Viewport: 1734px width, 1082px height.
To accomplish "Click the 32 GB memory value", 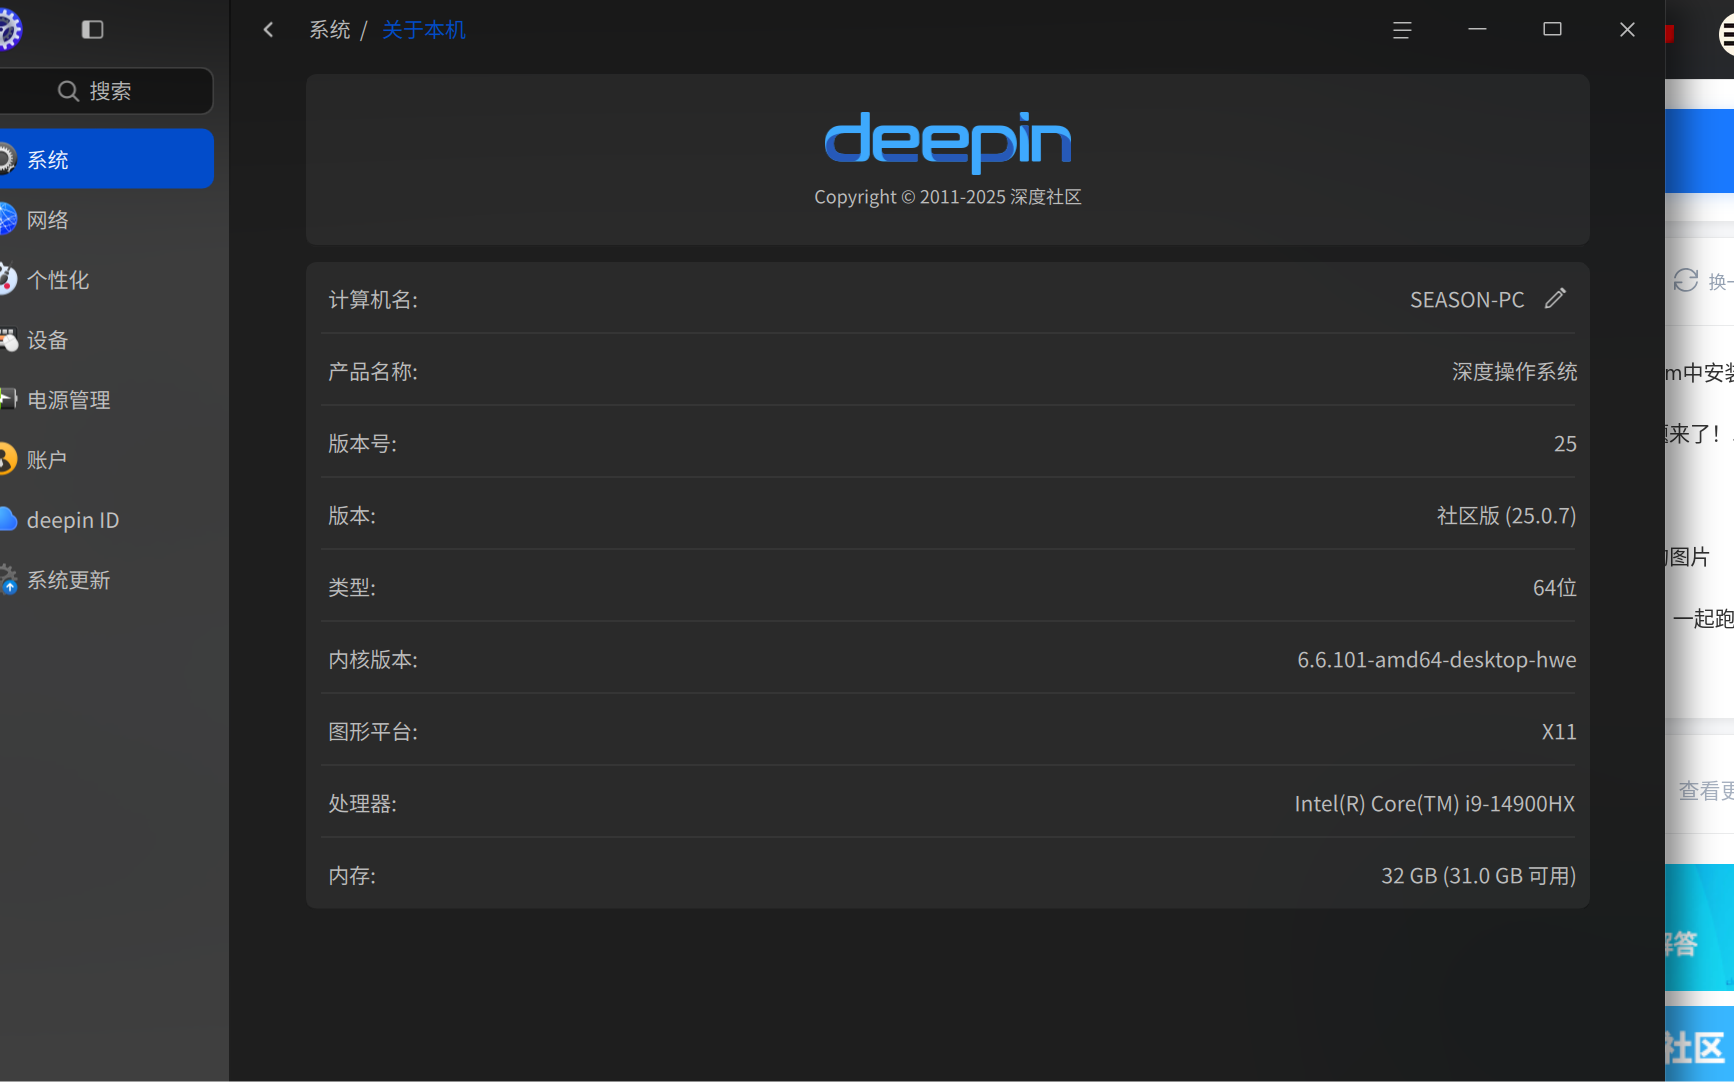I will (1478, 876).
